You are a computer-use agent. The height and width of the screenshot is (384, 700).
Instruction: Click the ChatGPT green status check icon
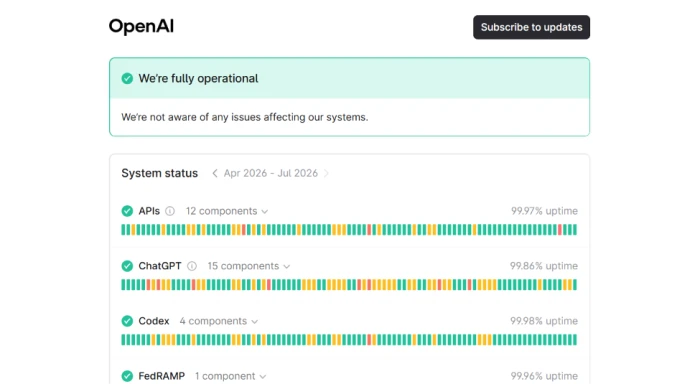coord(127,266)
